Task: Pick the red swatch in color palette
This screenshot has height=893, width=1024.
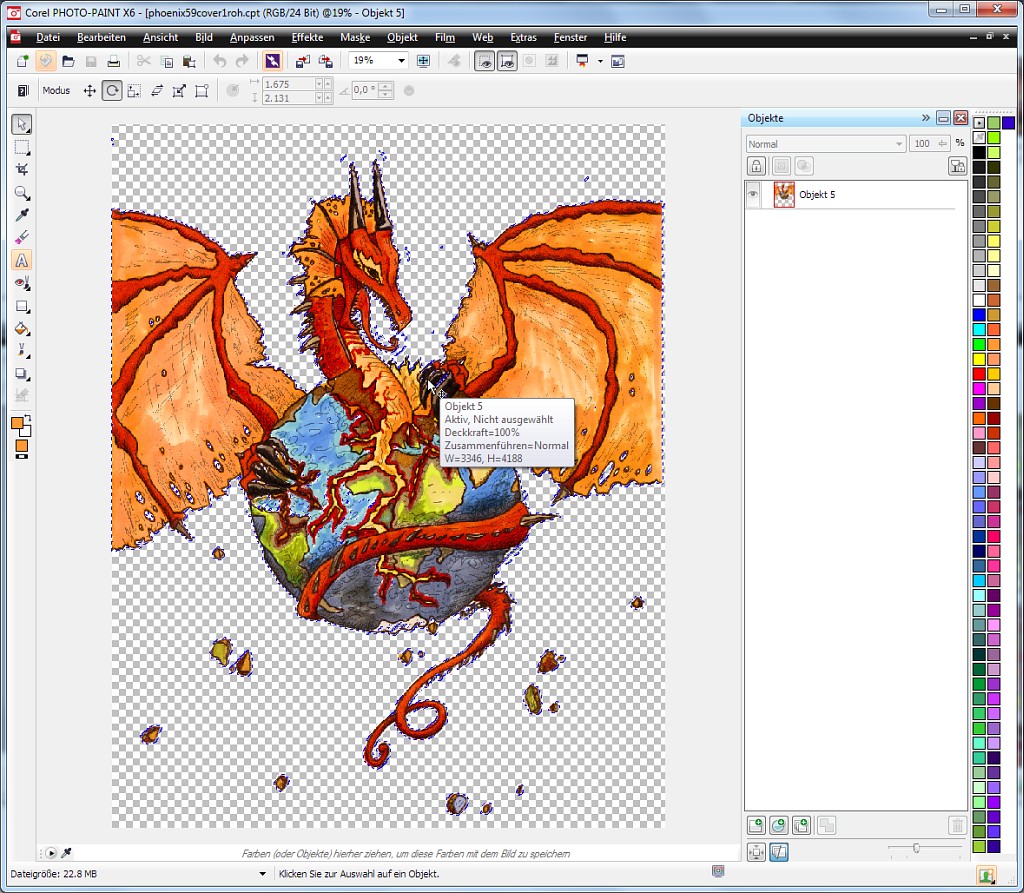Action: 979,374
